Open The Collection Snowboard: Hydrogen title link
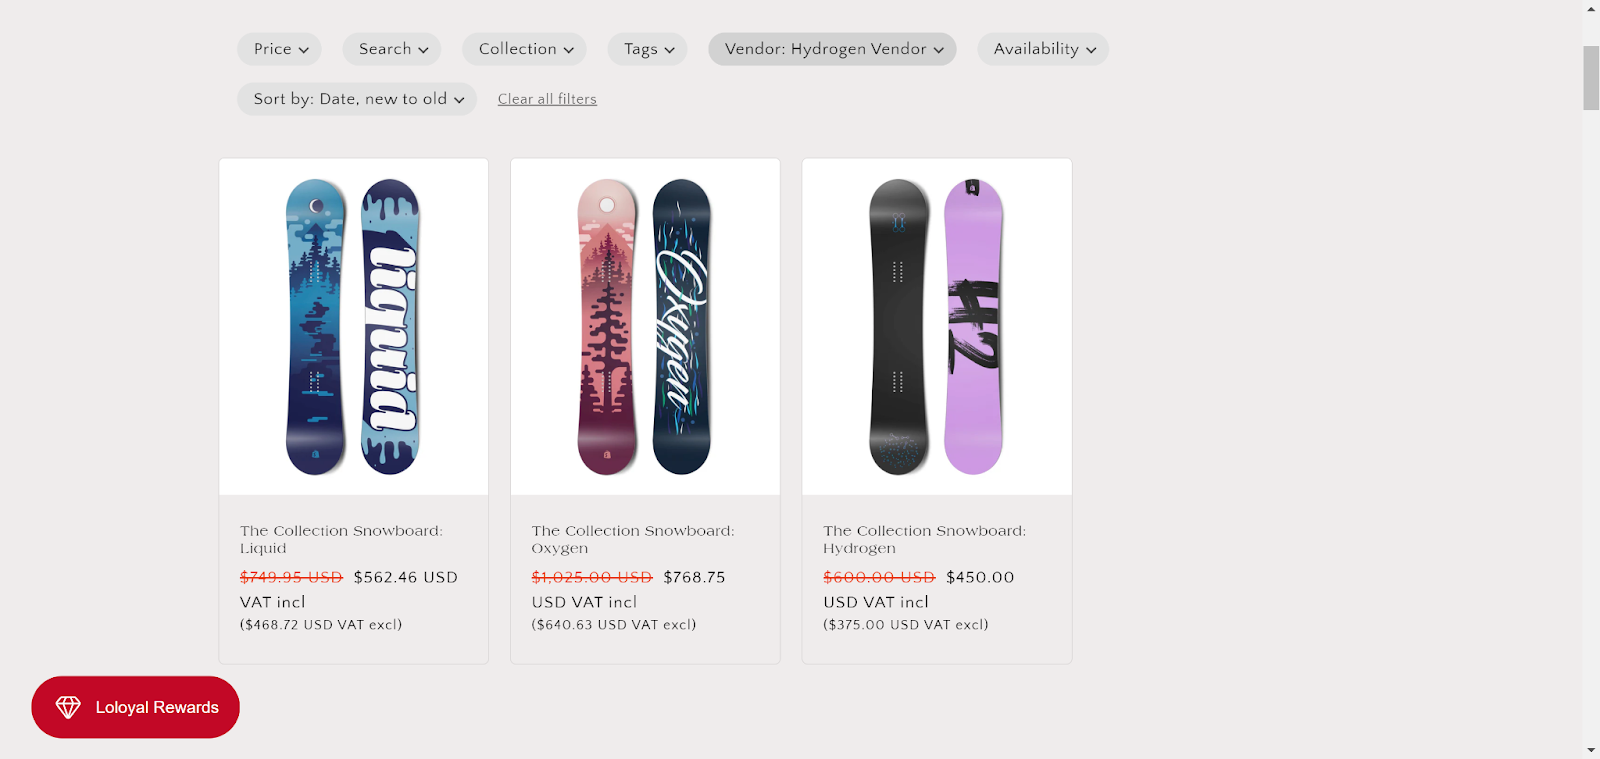1600x759 pixels. (x=924, y=539)
